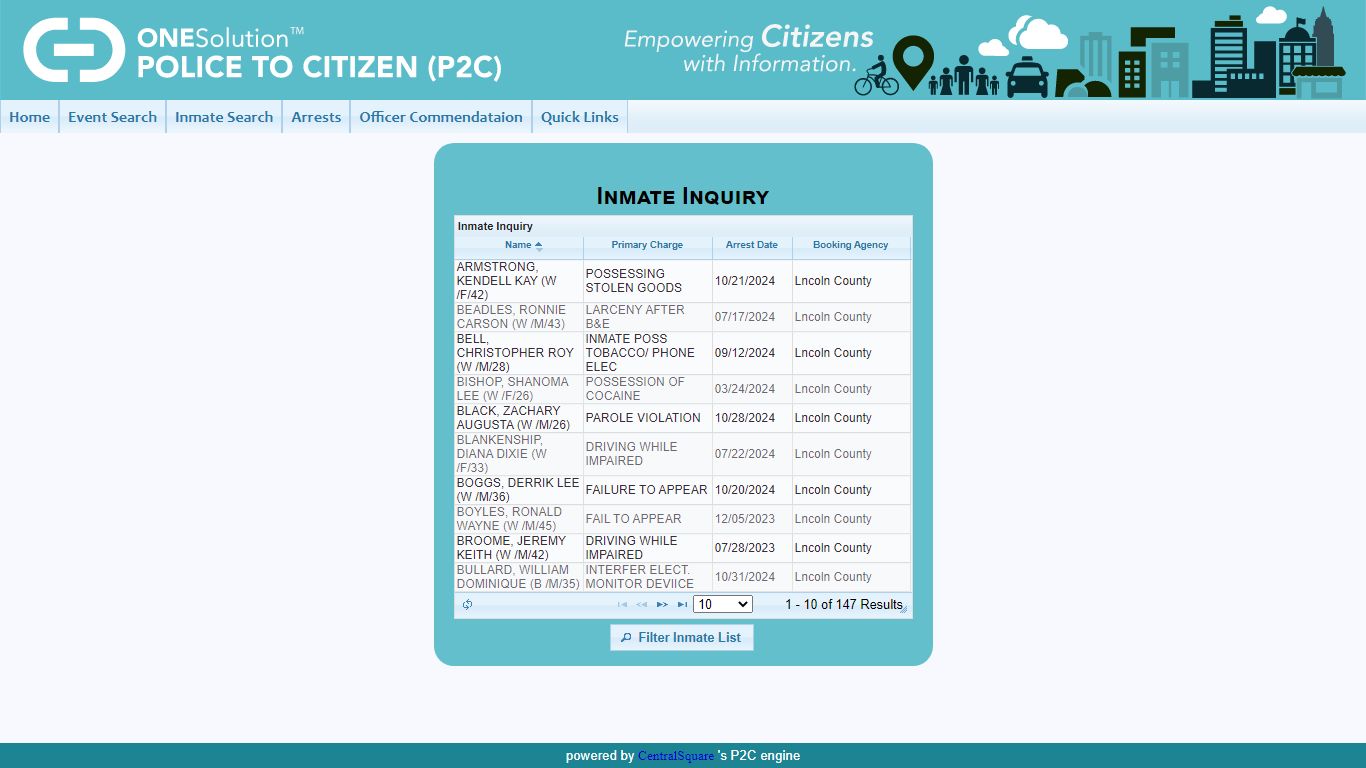Go to next page of results
Viewport: 1366px width, 768px height.
click(662, 604)
